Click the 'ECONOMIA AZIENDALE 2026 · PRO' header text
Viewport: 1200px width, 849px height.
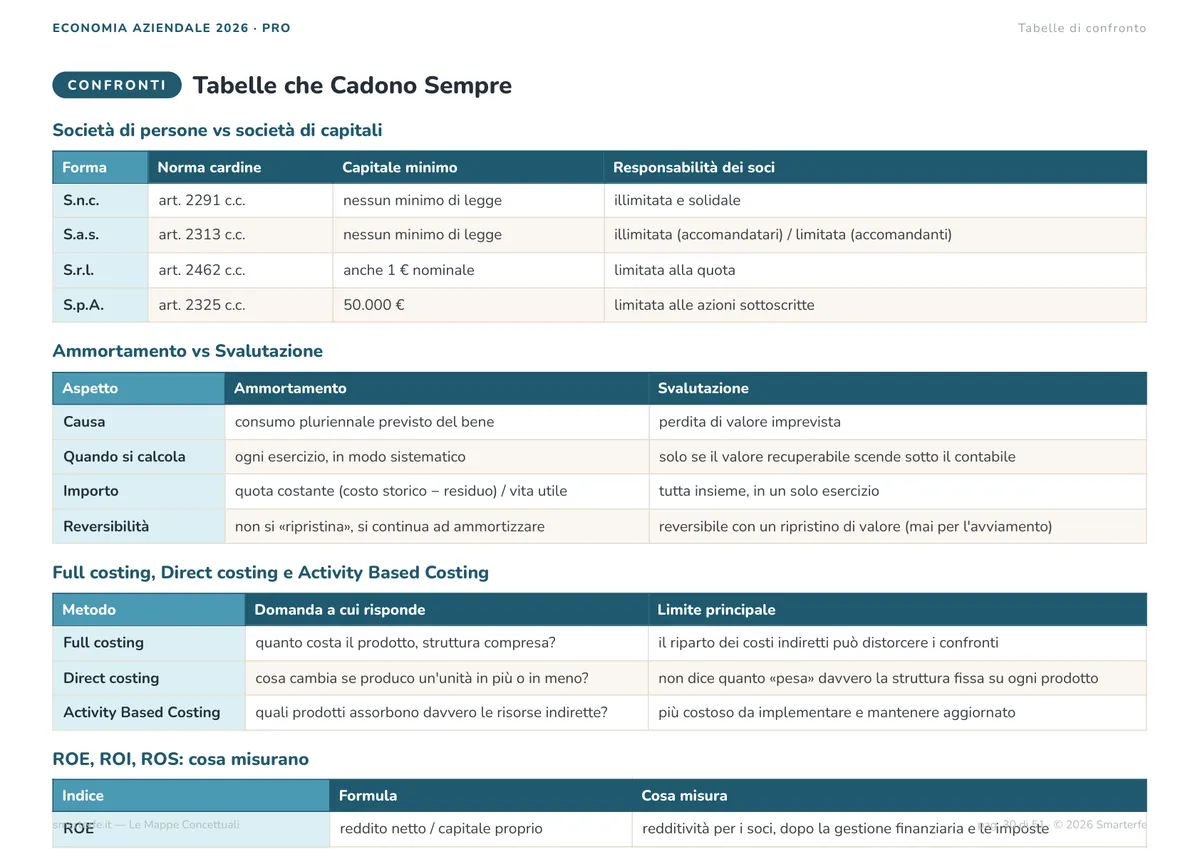[172, 28]
